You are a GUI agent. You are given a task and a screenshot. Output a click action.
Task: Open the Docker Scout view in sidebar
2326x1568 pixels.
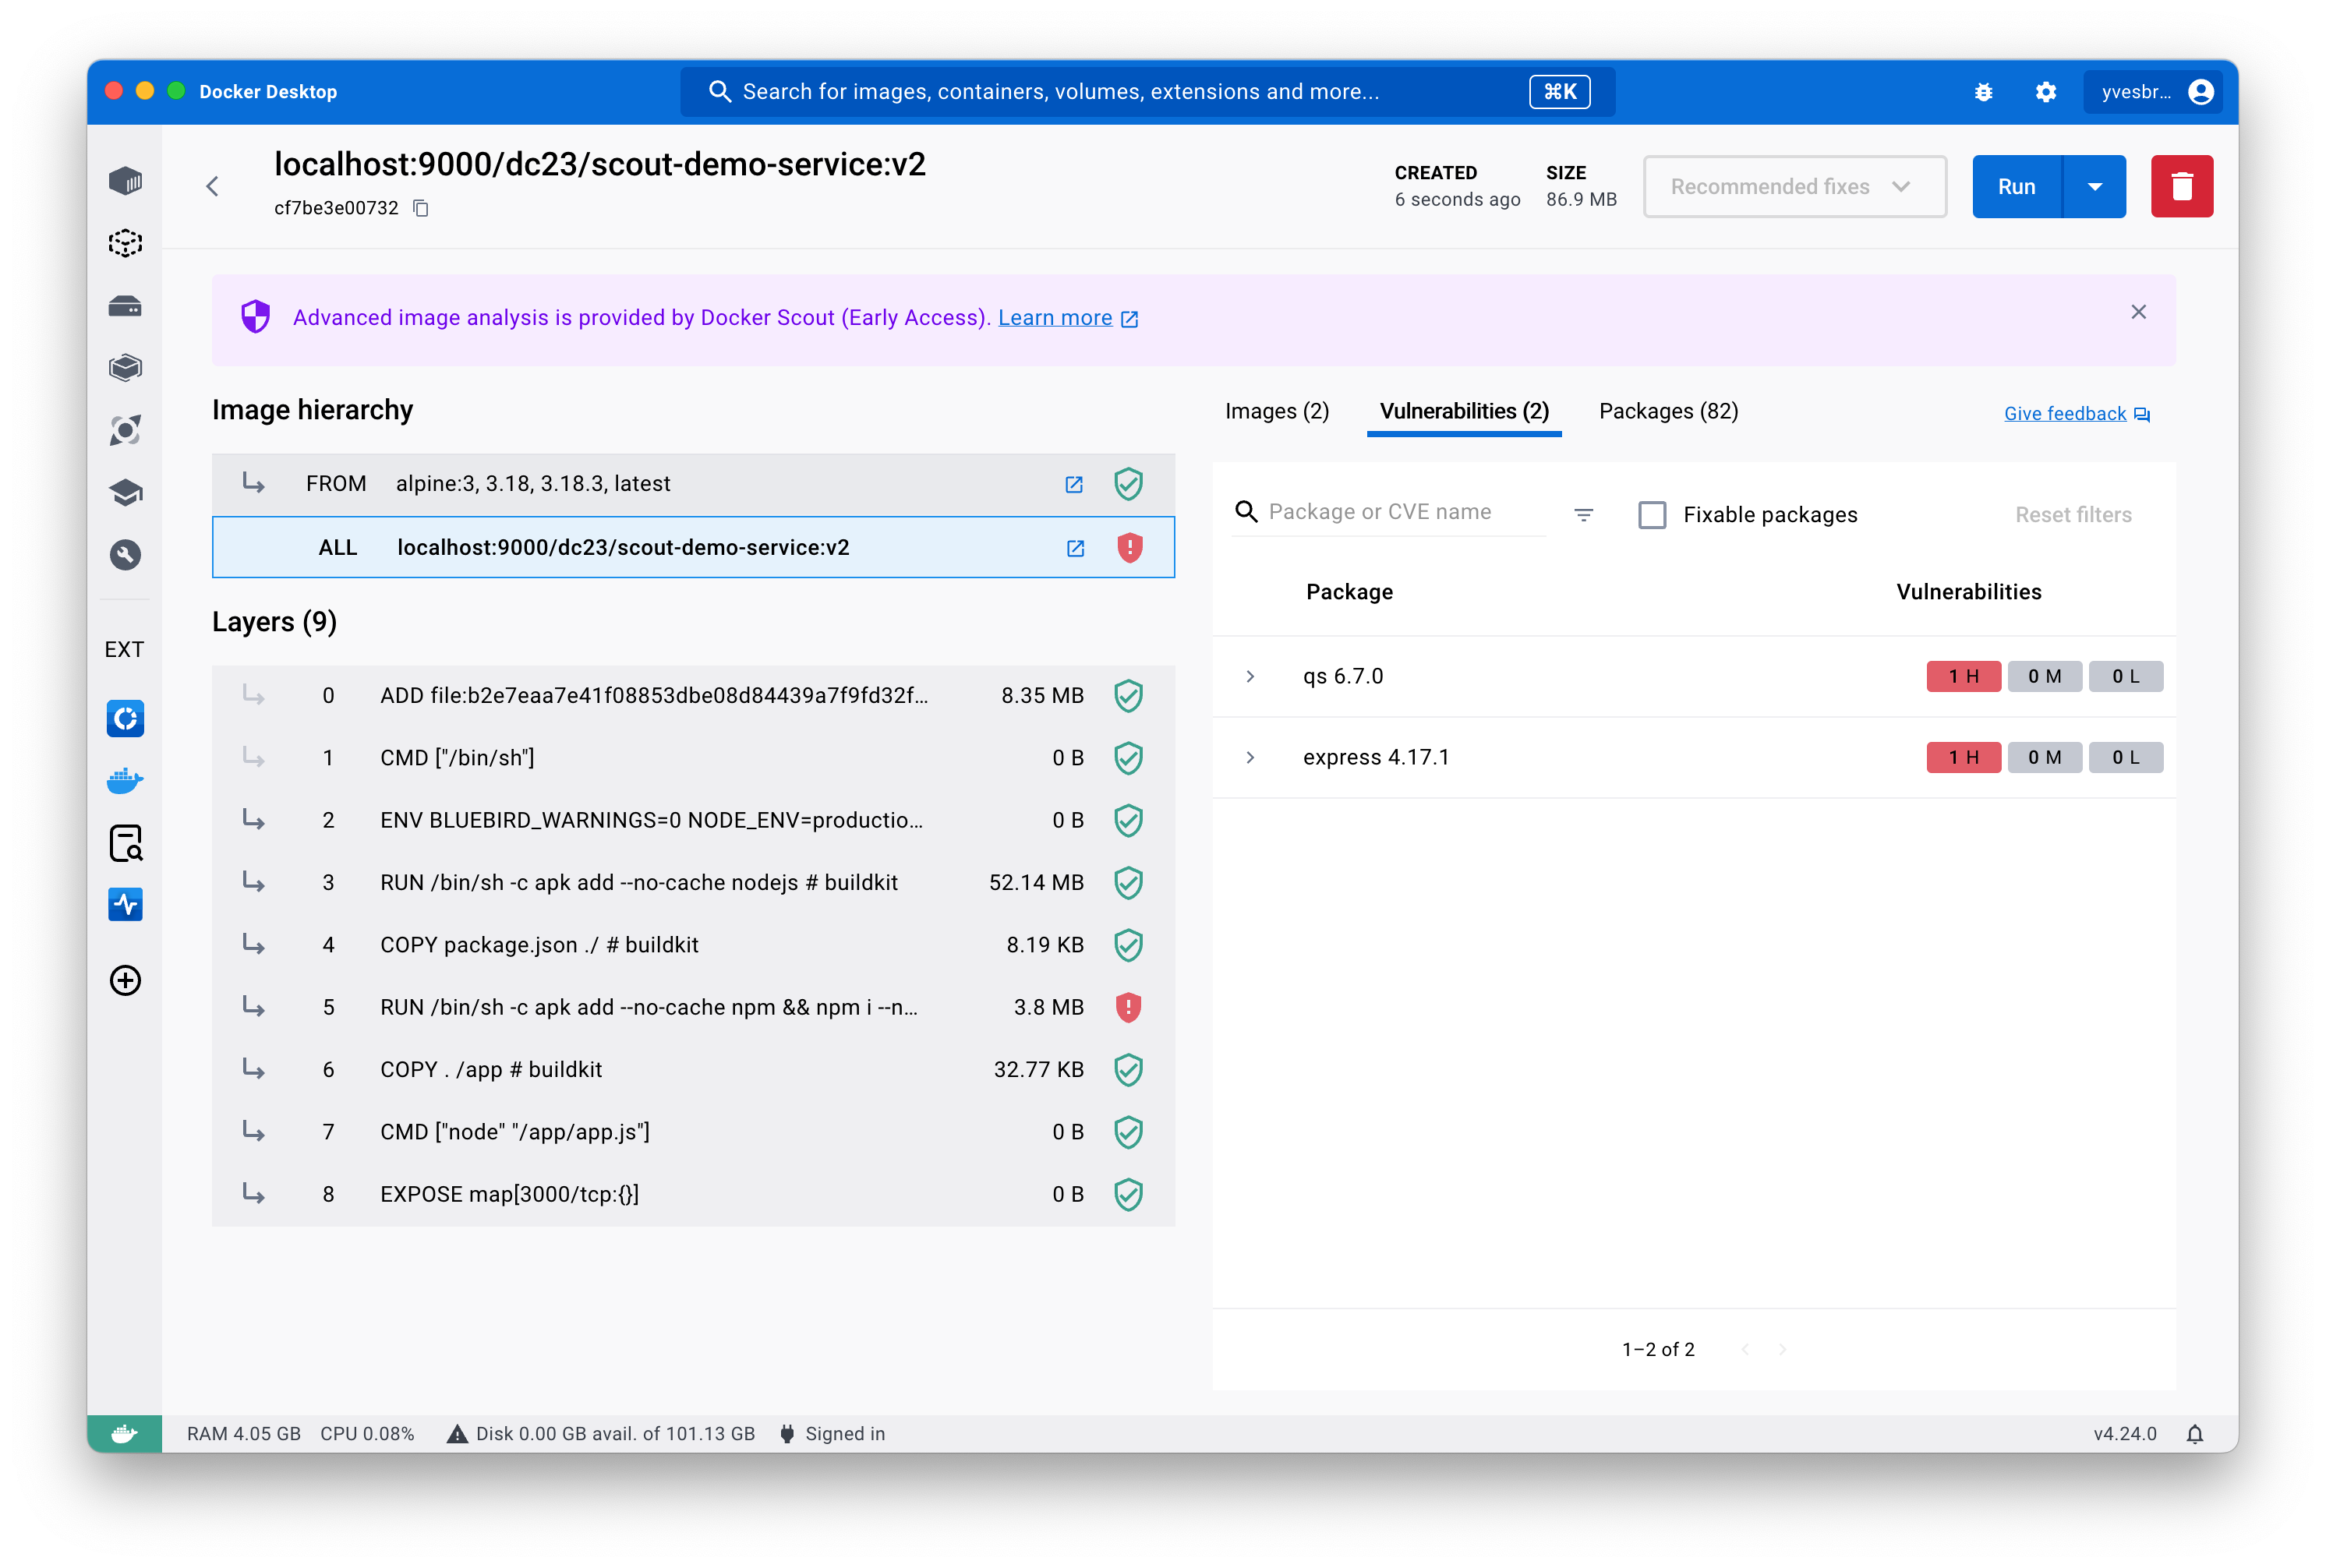point(125,430)
